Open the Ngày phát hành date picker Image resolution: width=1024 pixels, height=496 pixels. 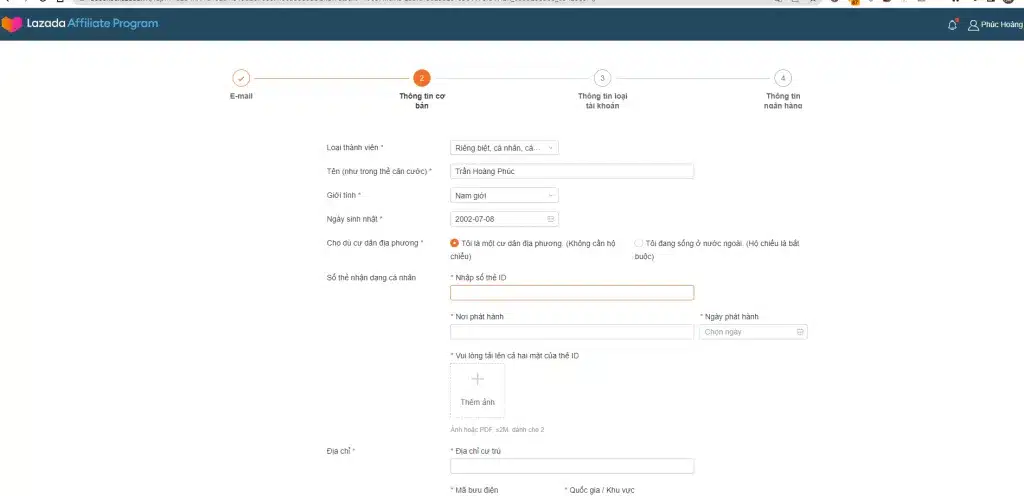pyautogui.click(x=753, y=332)
